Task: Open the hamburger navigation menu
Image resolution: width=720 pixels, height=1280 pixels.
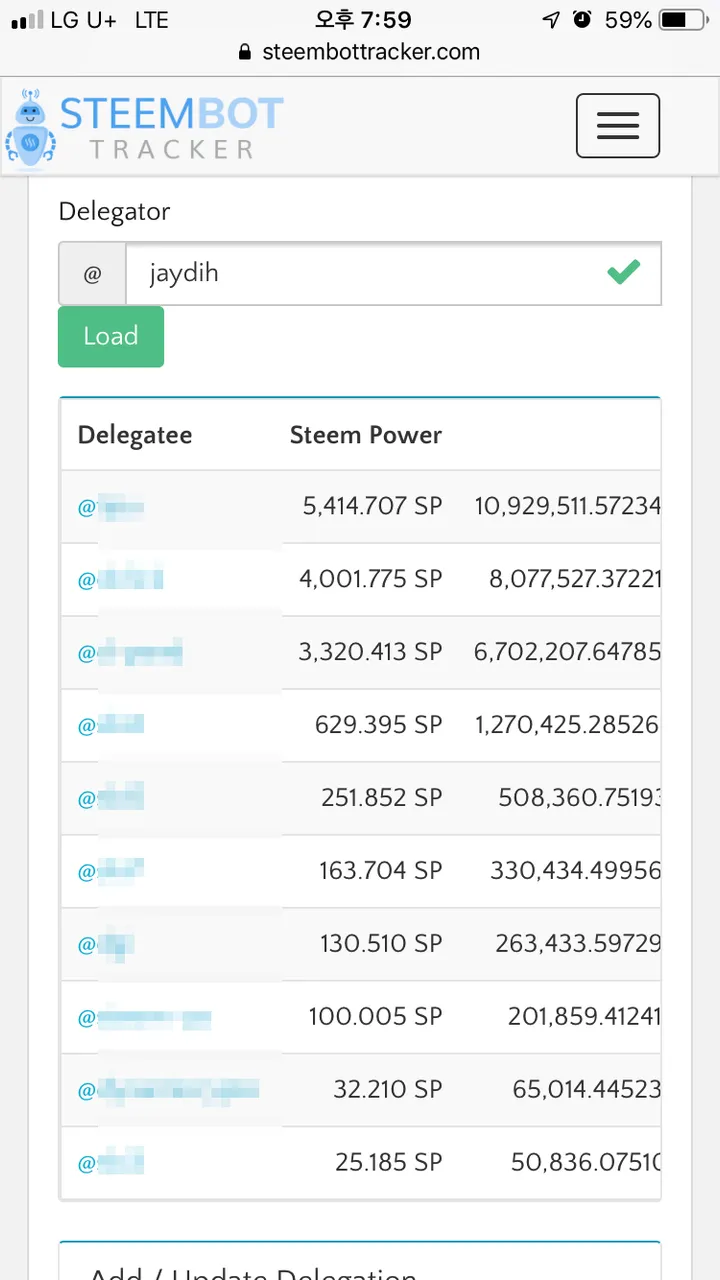Action: [617, 126]
